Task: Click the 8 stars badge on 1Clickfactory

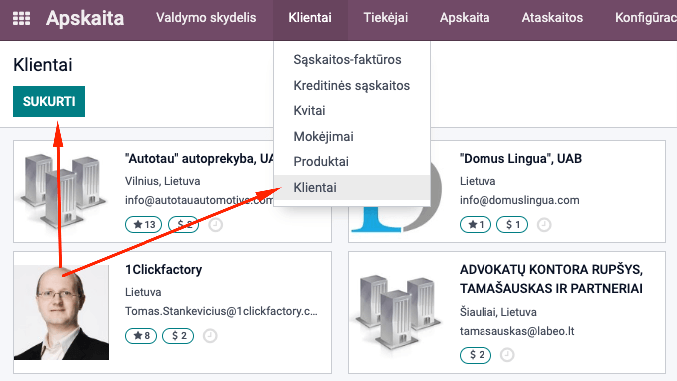Action: pyautogui.click(x=141, y=336)
